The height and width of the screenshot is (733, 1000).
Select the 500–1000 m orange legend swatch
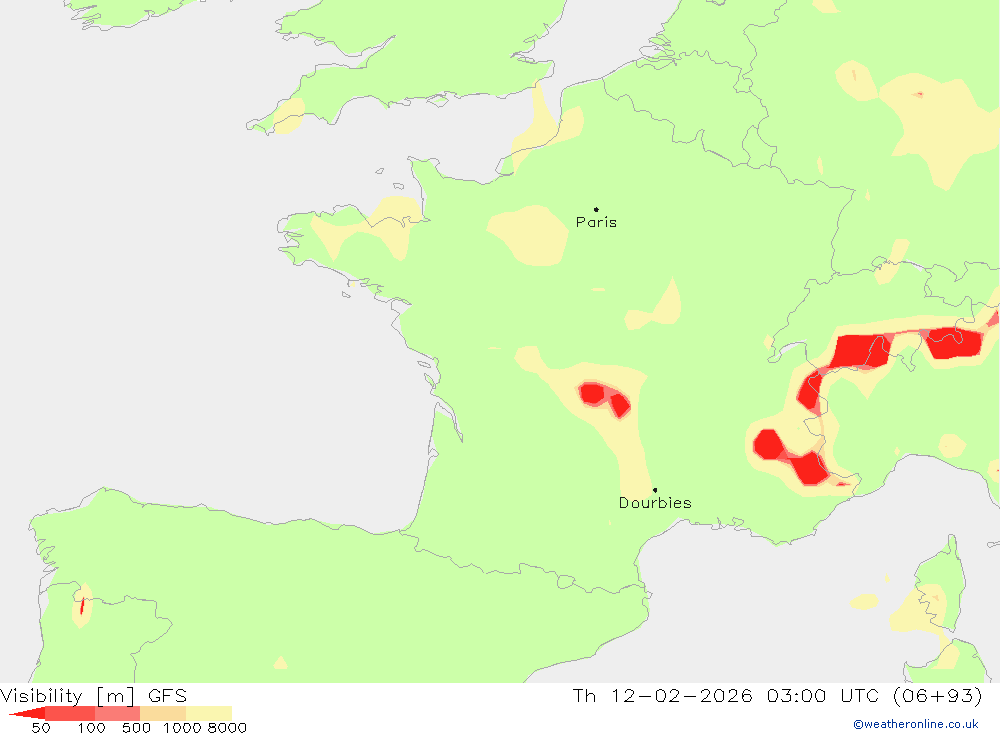163,713
